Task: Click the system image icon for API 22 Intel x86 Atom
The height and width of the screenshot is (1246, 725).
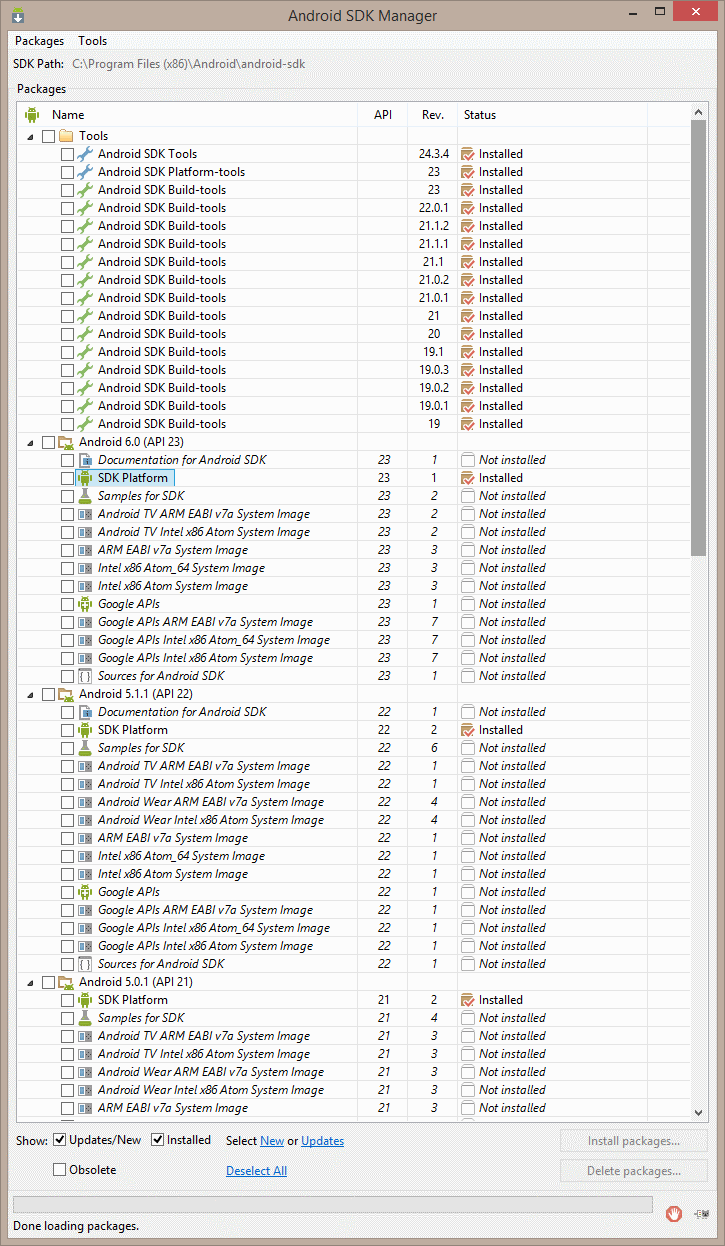Action: 85,874
